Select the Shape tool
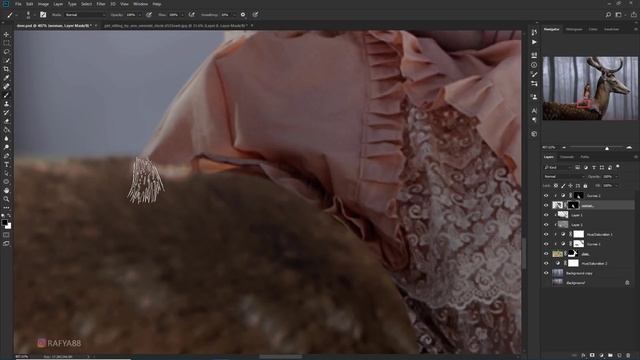Image resolution: width=640 pixels, height=360 pixels. coord(6,182)
